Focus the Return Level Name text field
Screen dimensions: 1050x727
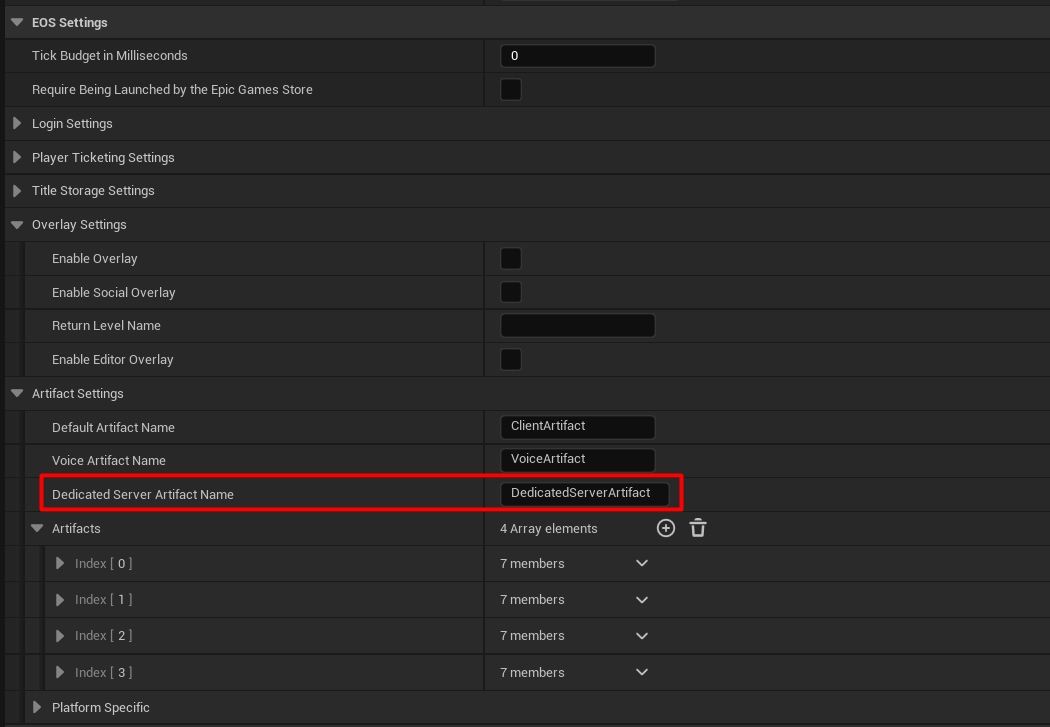577,326
